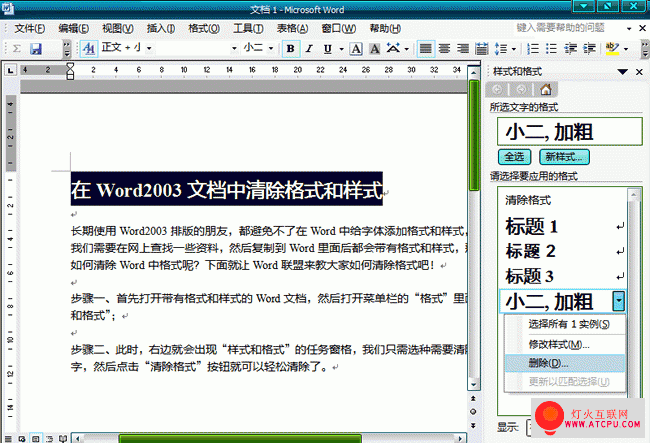This screenshot has height=443, width=650.
Task: Click the AutoSum sigma icon
Action: pyautogui.click(x=17, y=49)
